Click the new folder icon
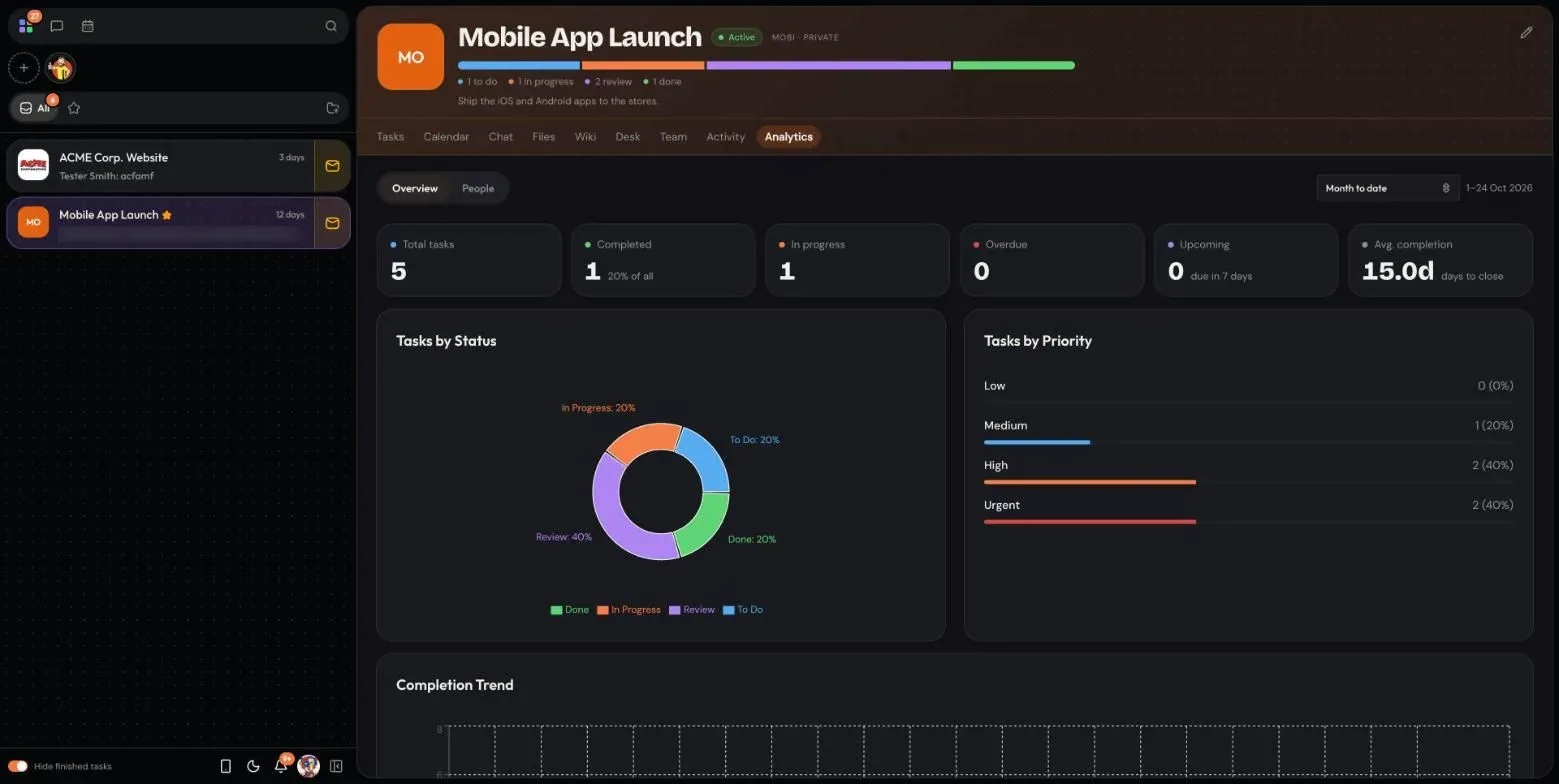Screen dimensions: 1559x784 coord(333,108)
